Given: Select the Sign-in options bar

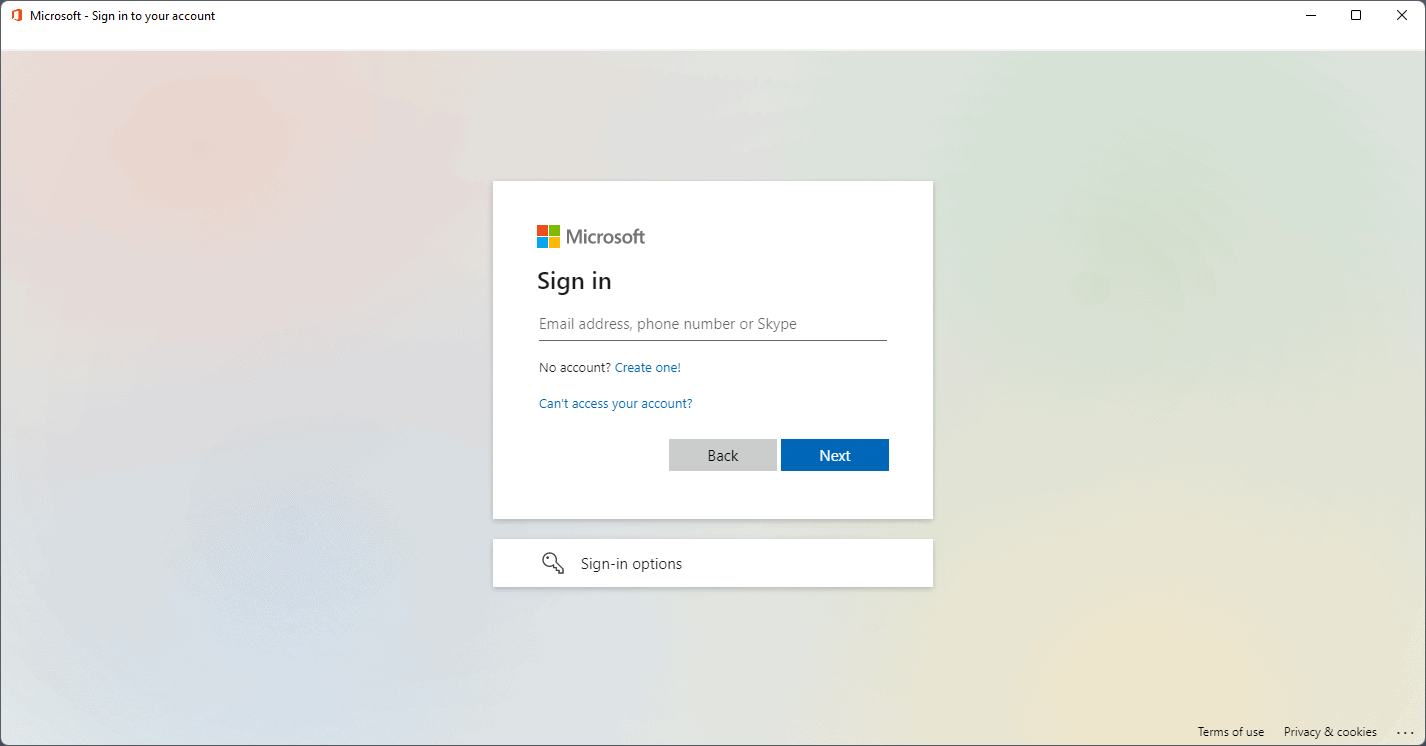Looking at the screenshot, I should tap(712, 563).
